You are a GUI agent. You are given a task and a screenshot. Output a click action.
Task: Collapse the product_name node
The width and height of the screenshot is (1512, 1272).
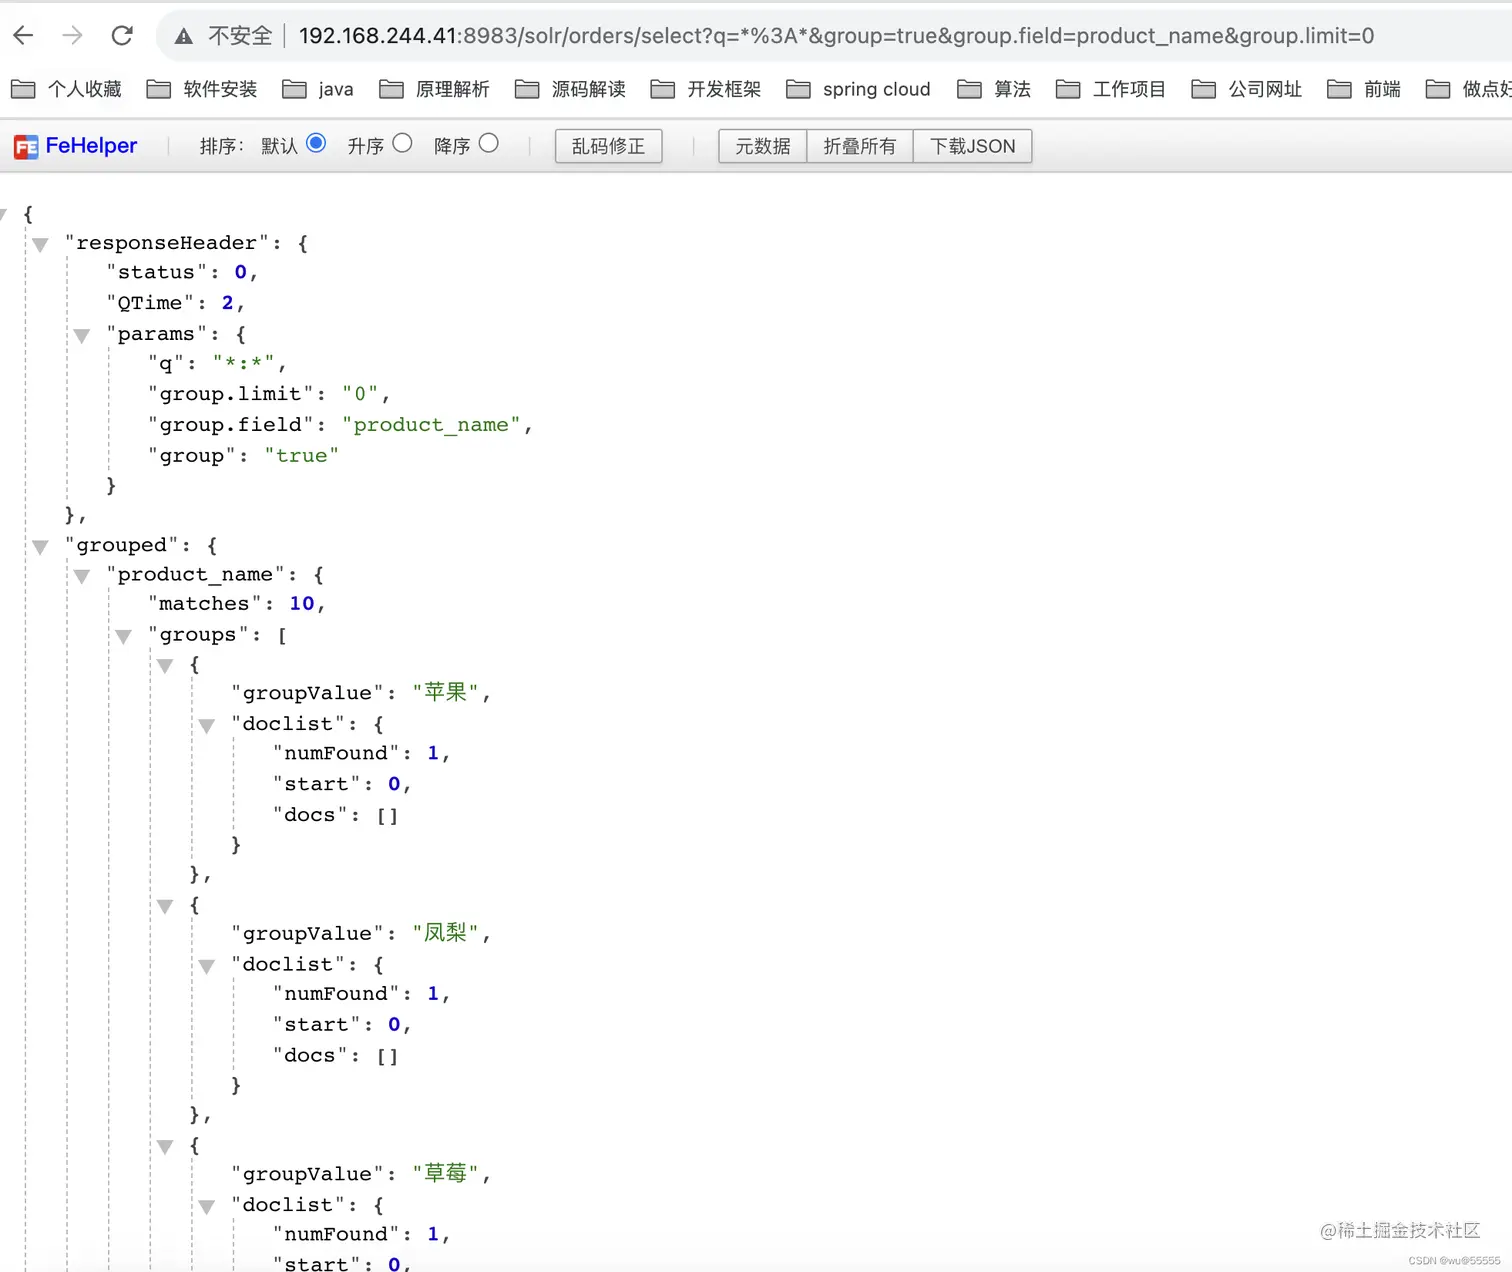[82, 576]
